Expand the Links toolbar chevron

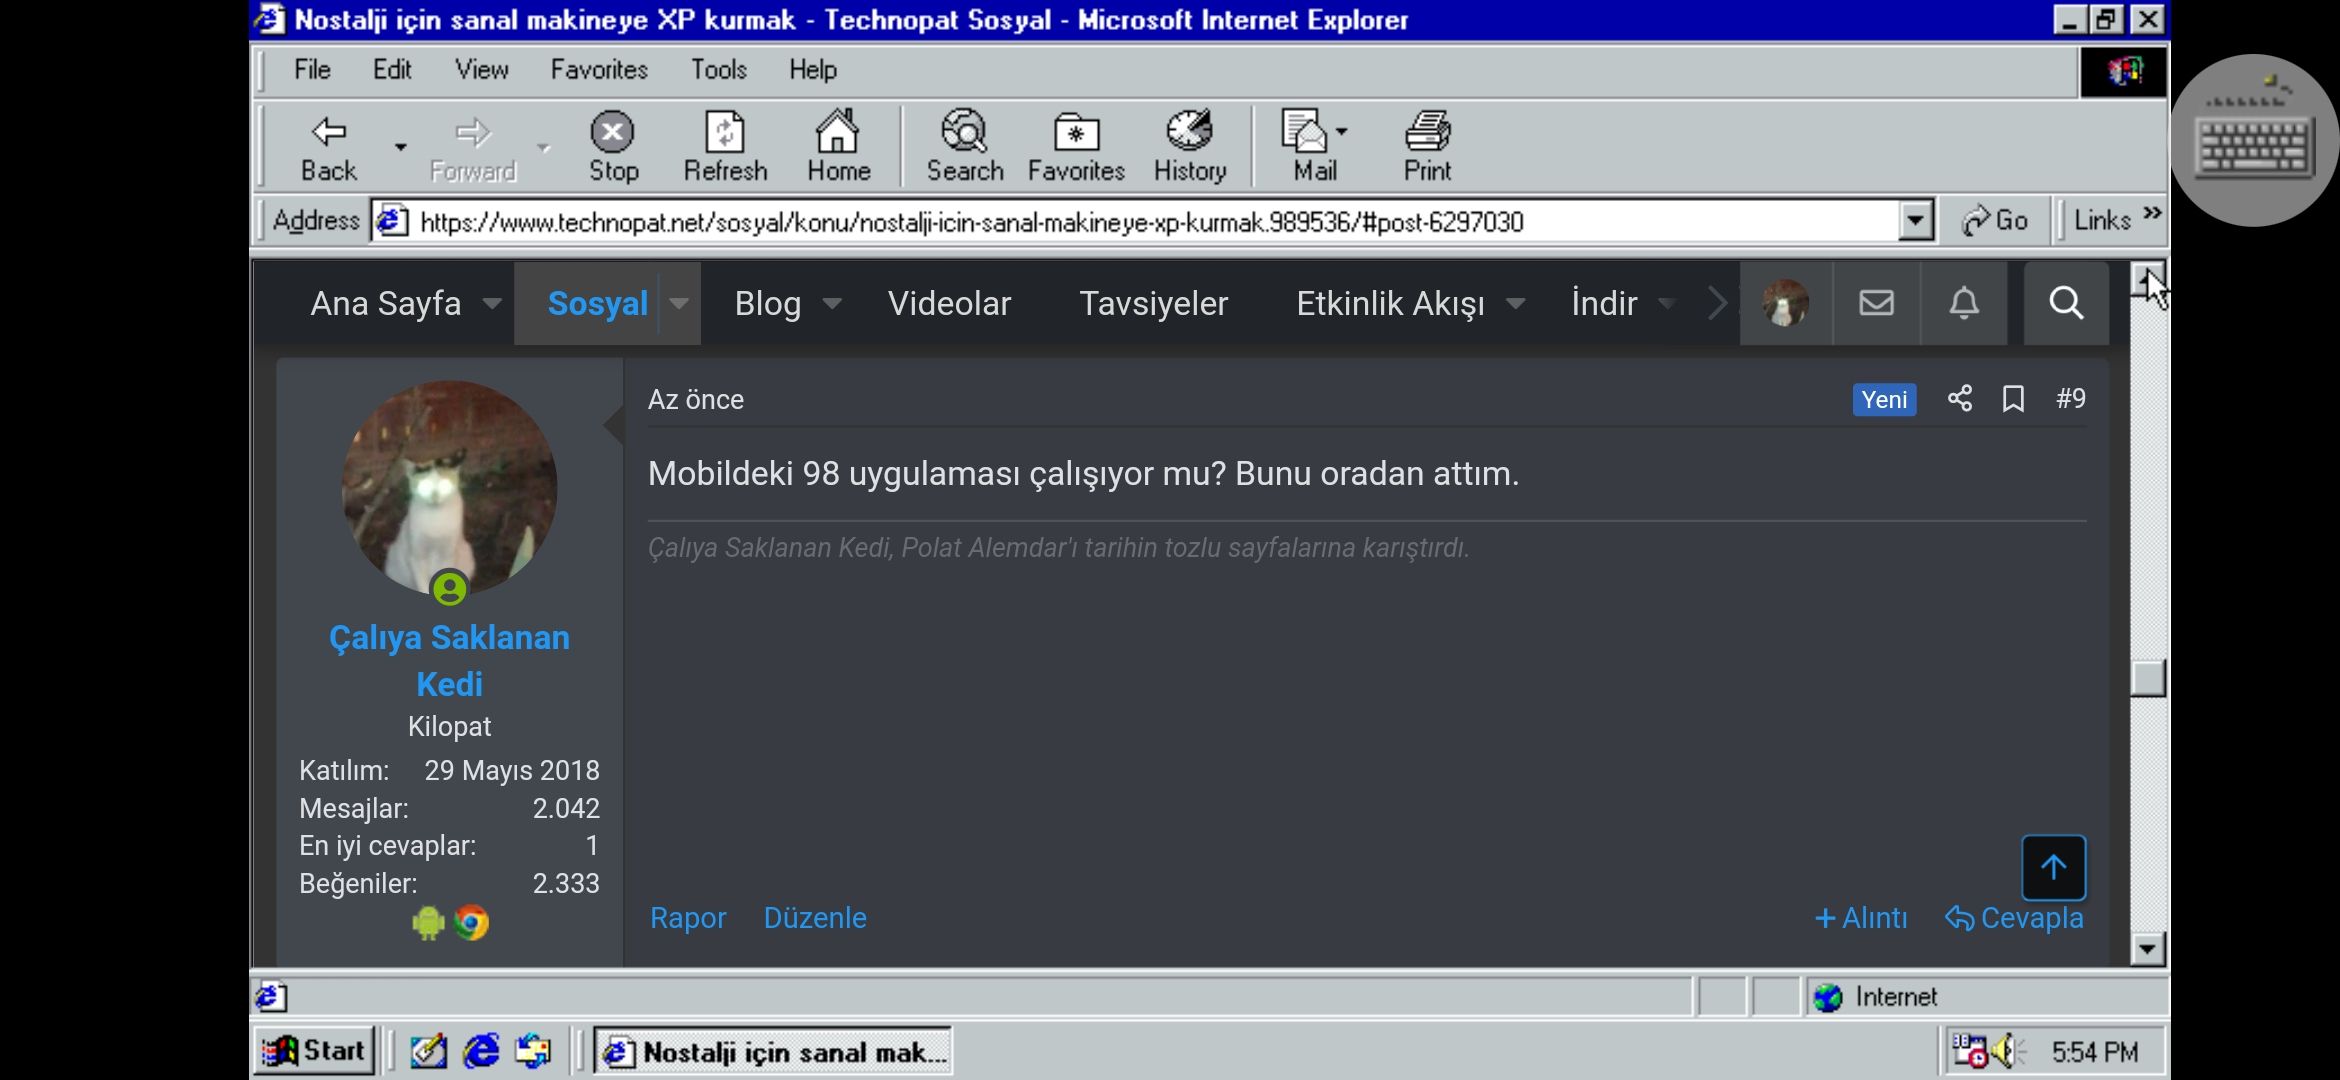[2152, 214]
